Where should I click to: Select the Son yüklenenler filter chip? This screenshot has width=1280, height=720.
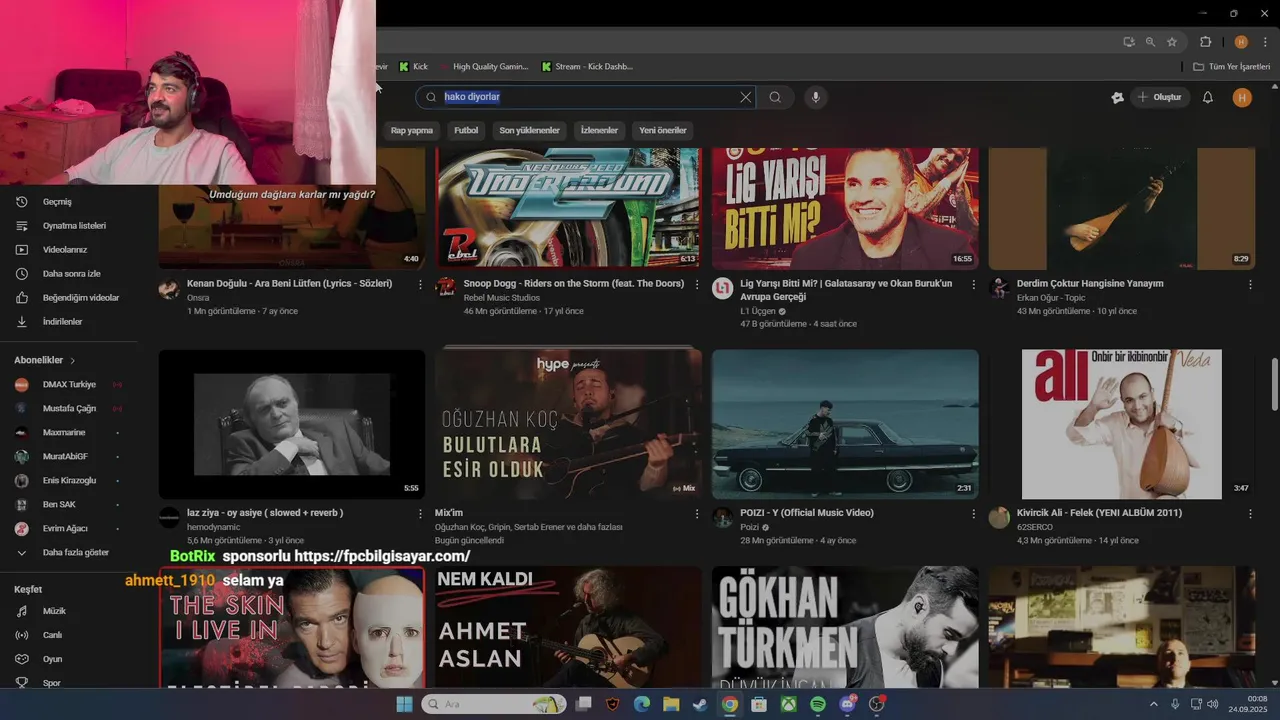[530, 130]
